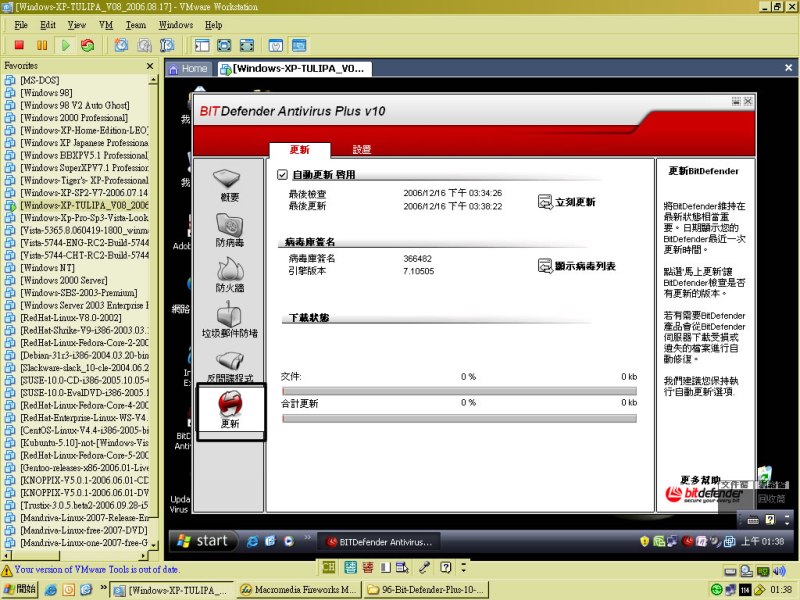The width and height of the screenshot is (800, 600).
Task: Click the VMware reset button
Action: tap(88, 45)
